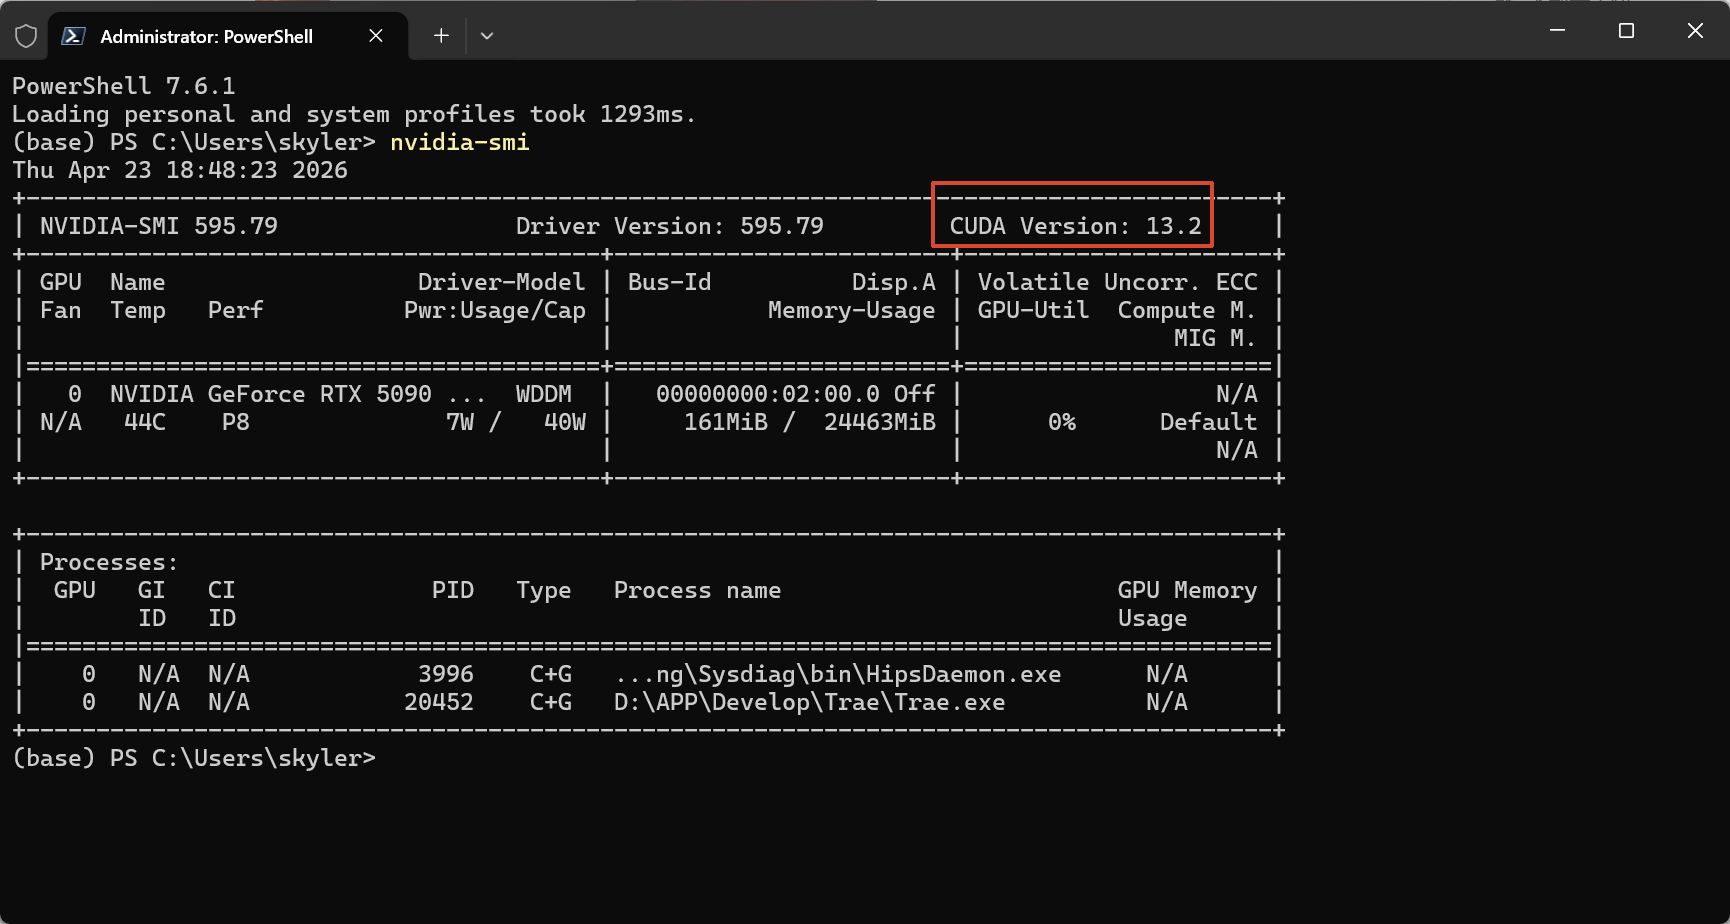Click the NVIDIA GeForce RTX 5090 name
This screenshot has height=924, width=1730.
(x=270, y=394)
